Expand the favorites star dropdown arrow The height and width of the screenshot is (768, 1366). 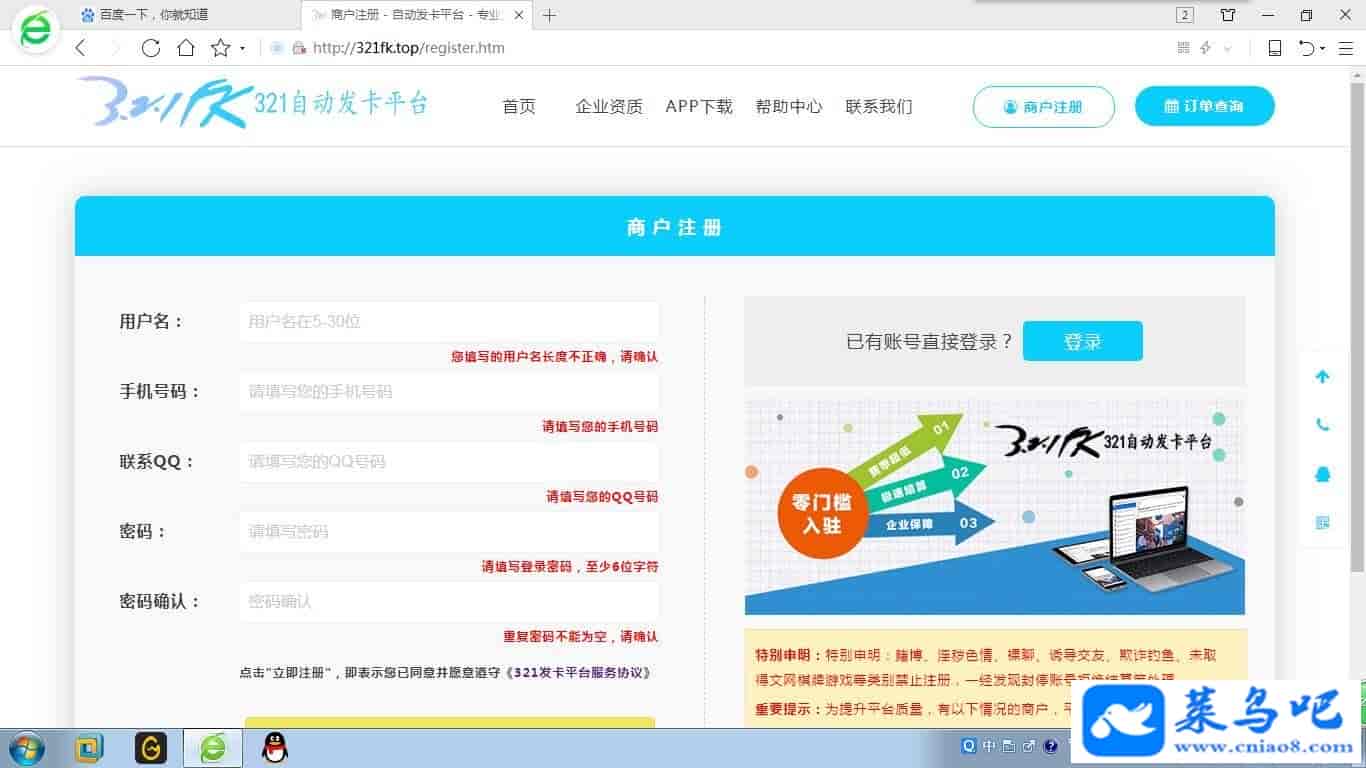pos(242,49)
